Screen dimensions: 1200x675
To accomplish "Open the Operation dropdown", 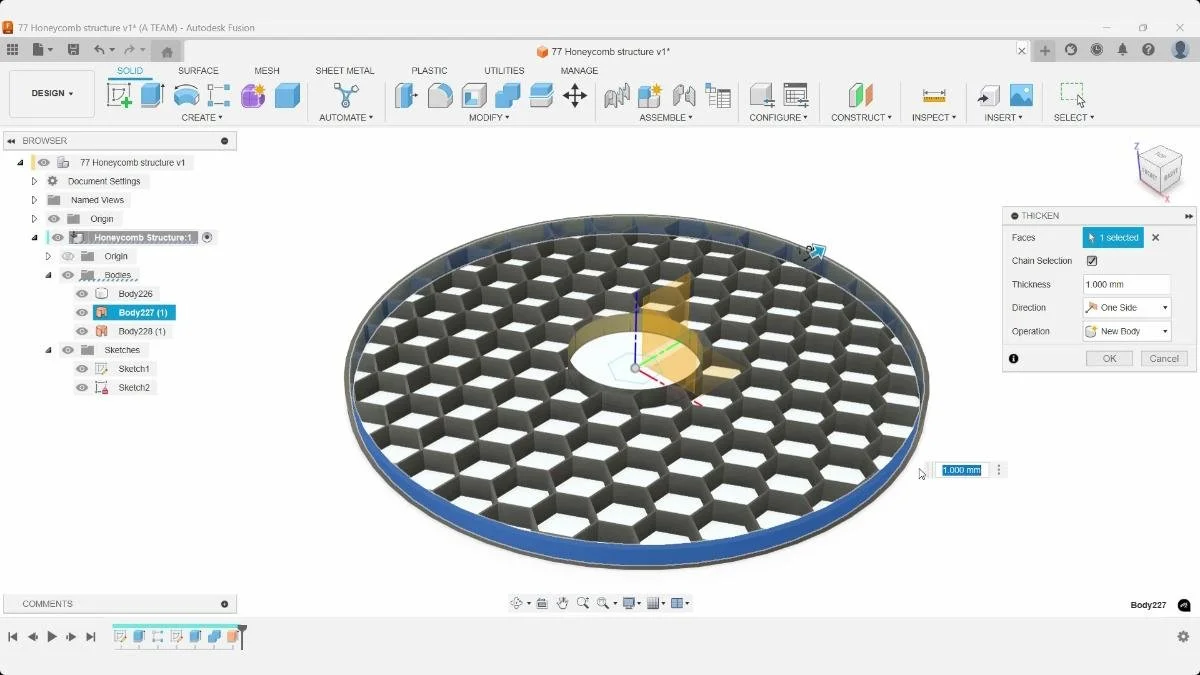I will pyautogui.click(x=1127, y=331).
